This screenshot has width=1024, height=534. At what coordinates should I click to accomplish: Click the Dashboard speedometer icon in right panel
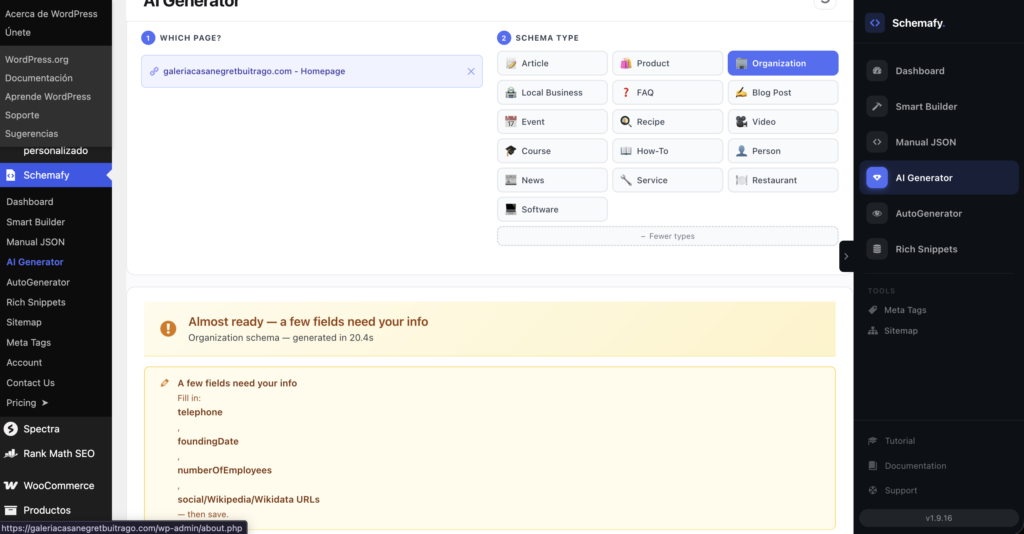pos(877,71)
